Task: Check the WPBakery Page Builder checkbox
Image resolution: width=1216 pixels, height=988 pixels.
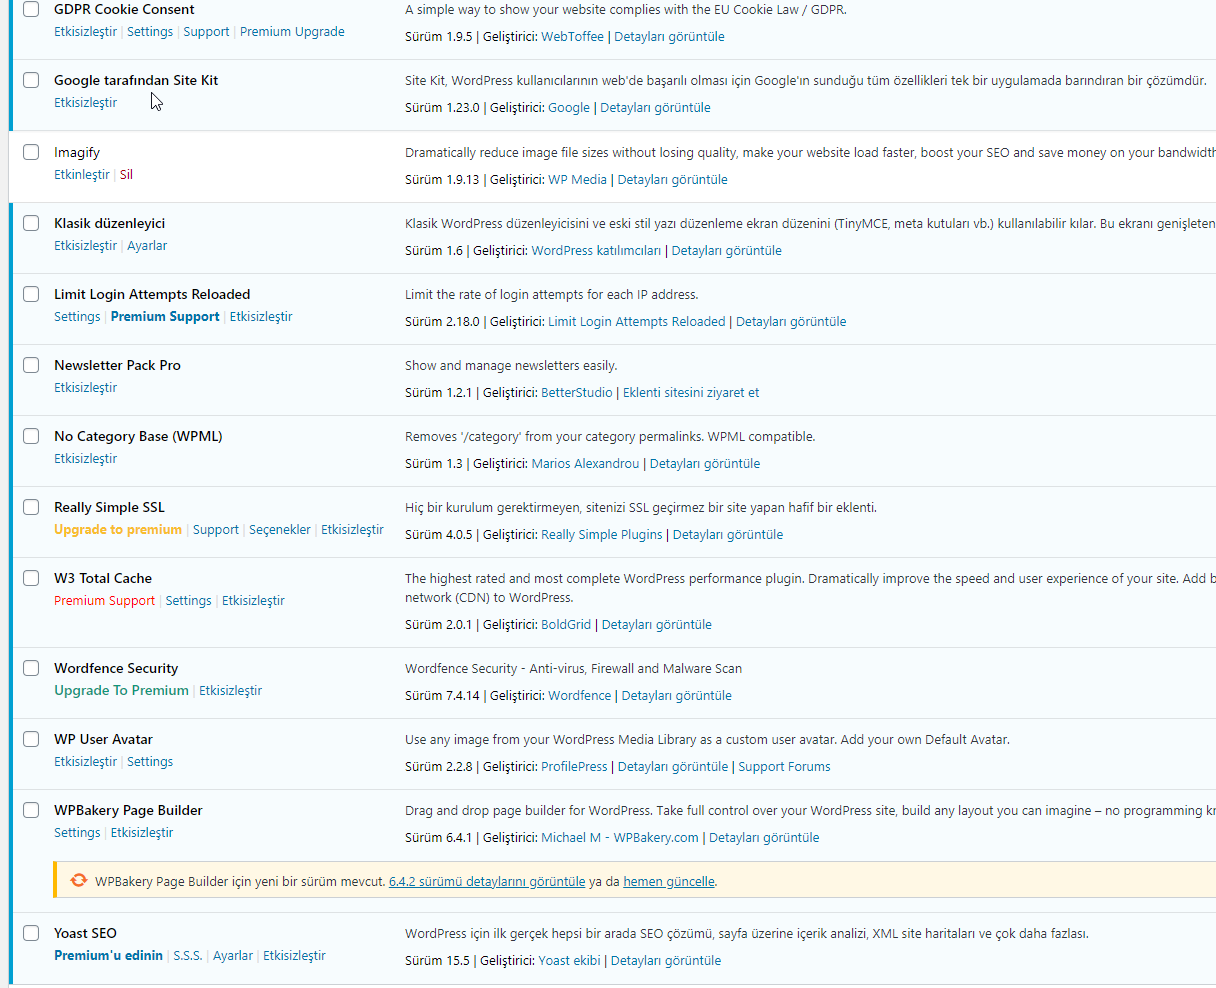Action: (31, 810)
